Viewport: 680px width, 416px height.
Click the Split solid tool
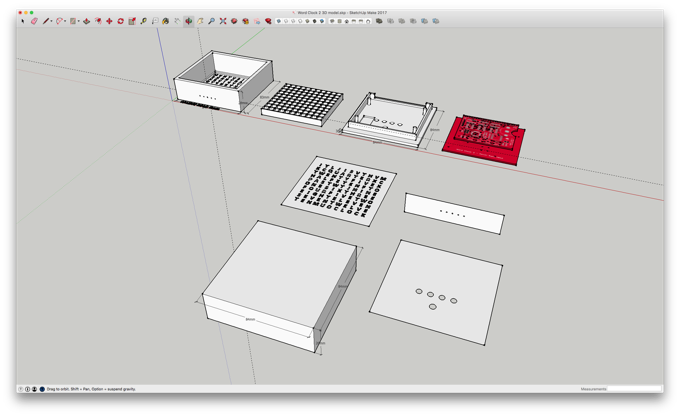[435, 21]
